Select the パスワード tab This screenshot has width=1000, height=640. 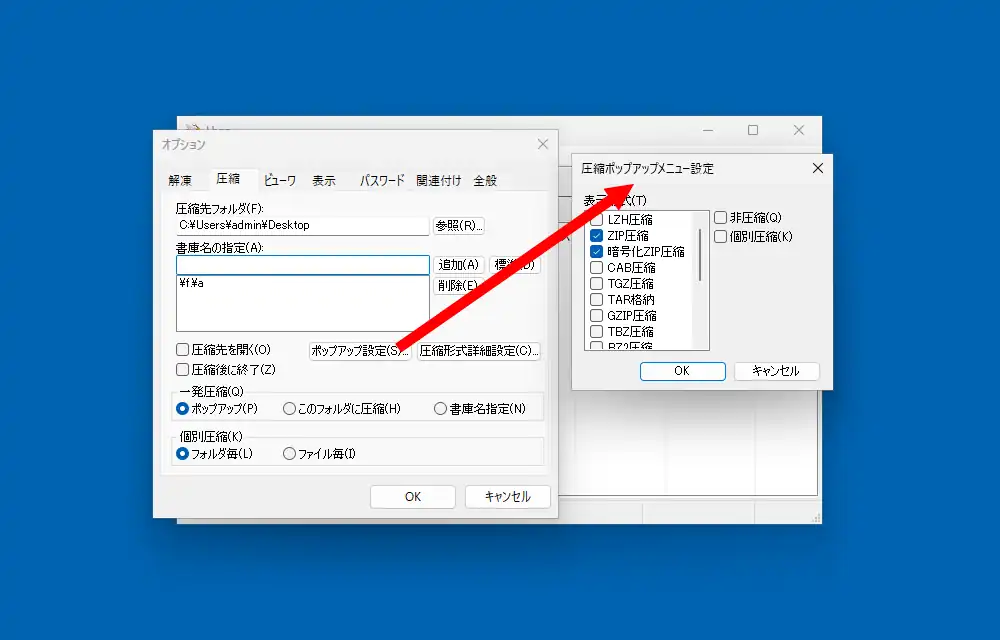(382, 181)
